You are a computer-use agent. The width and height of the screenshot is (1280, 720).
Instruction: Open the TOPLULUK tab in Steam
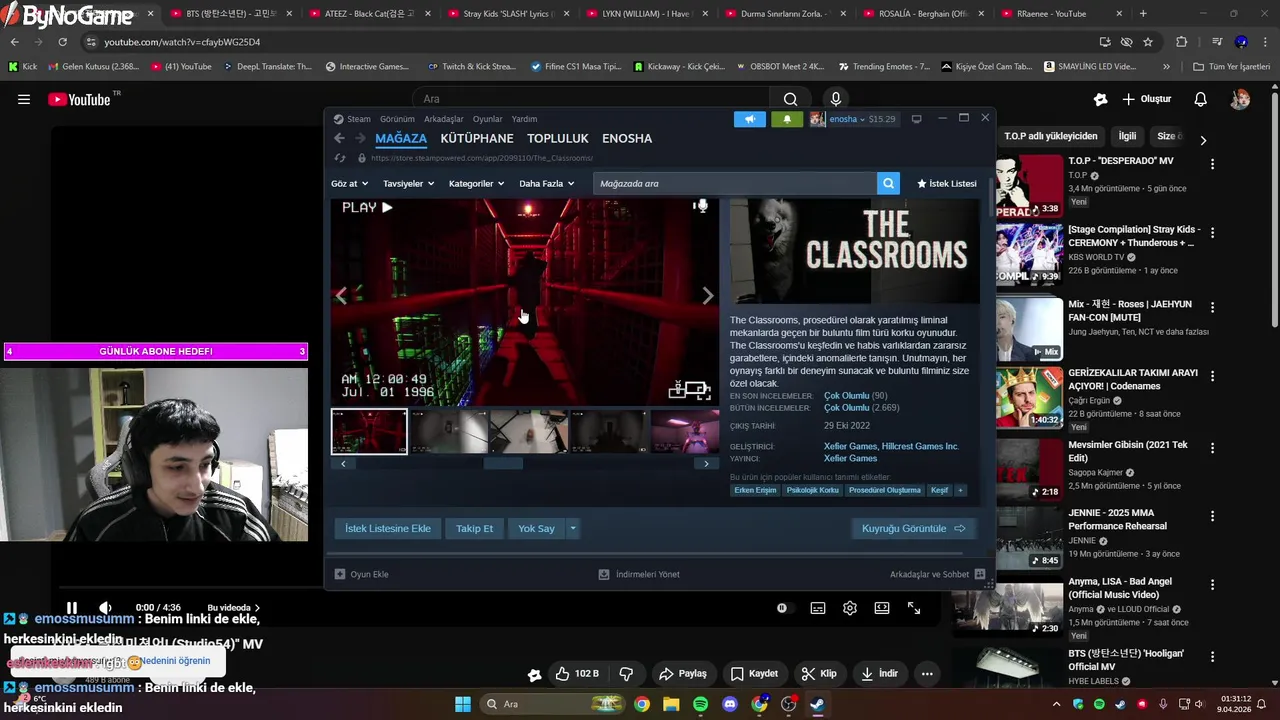[x=558, y=138]
